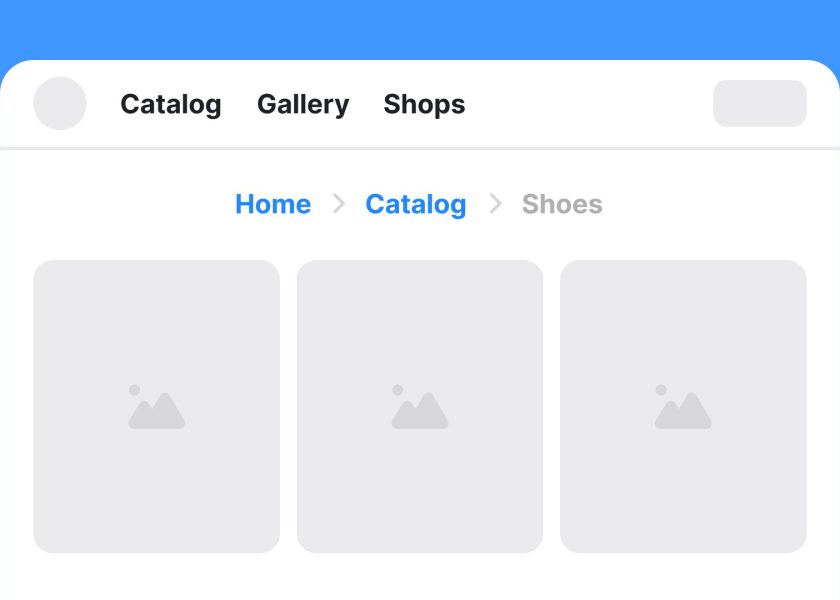Open Catalog in the top navigation
Image resolution: width=840 pixels, height=600 pixels.
pos(171,104)
